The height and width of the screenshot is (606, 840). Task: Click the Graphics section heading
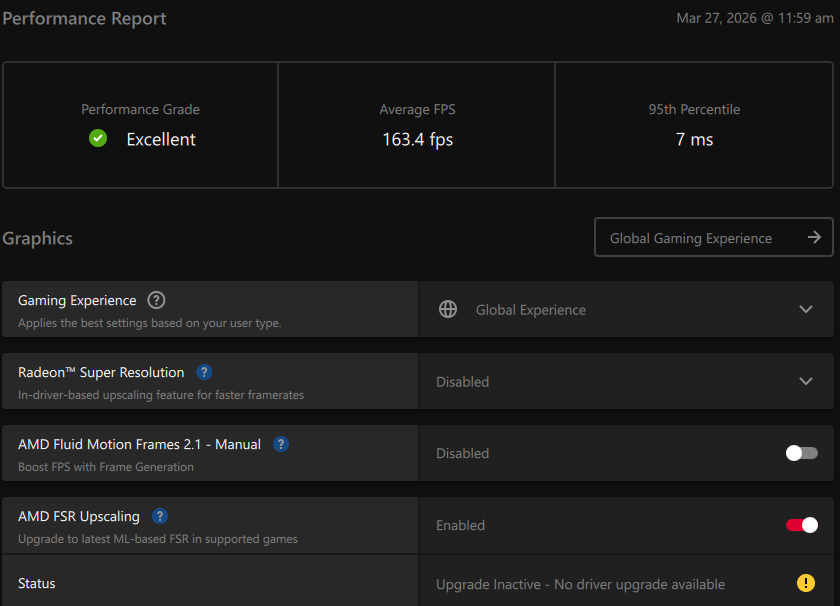coord(38,238)
